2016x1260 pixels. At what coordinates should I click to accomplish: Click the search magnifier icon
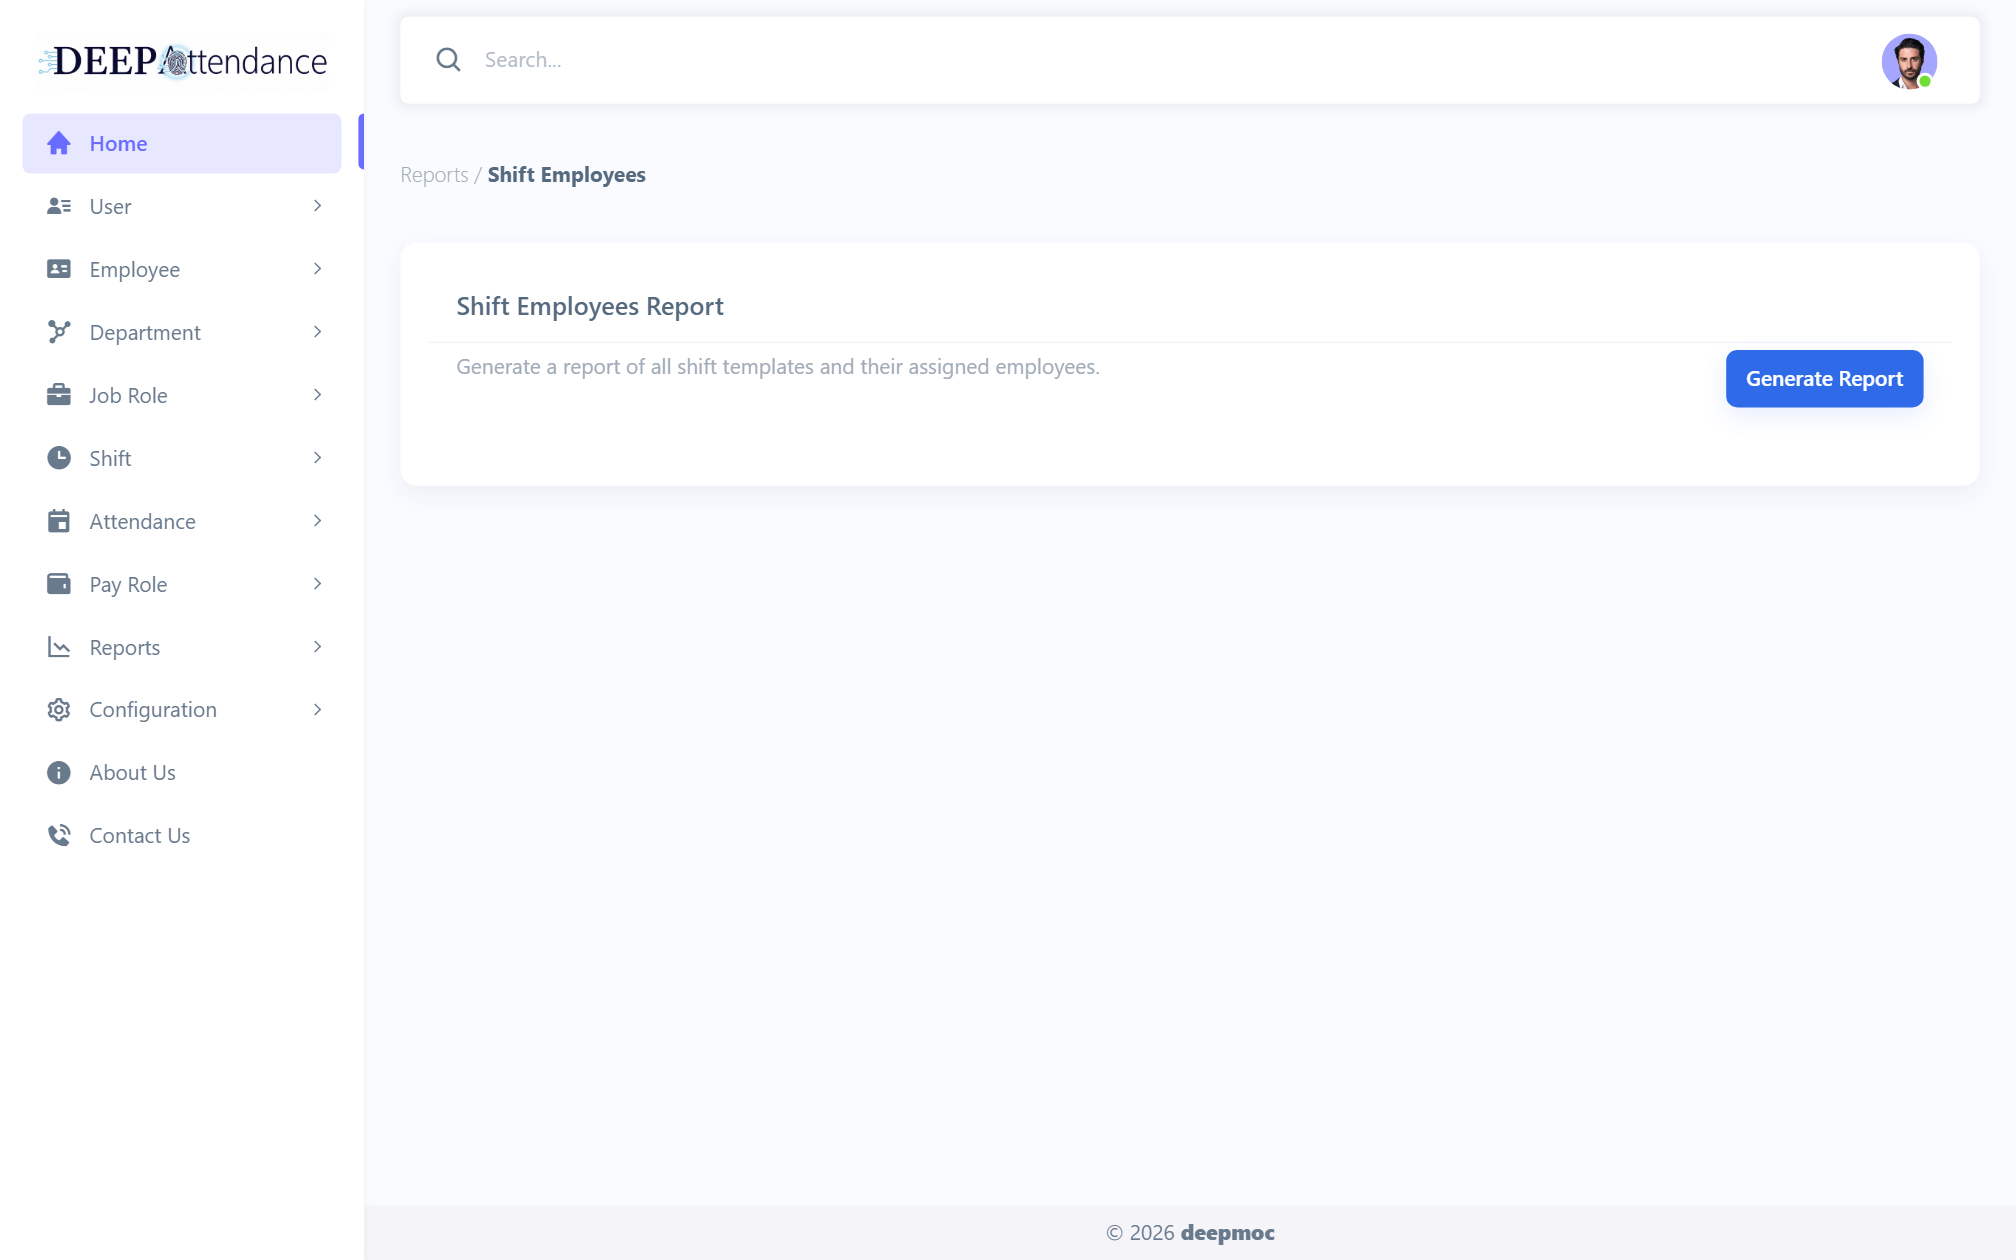(448, 60)
